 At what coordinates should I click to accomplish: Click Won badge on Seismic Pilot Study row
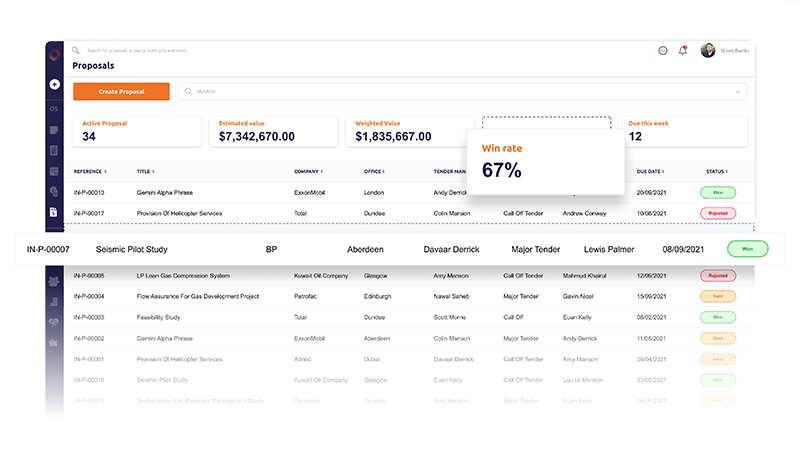tap(747, 249)
